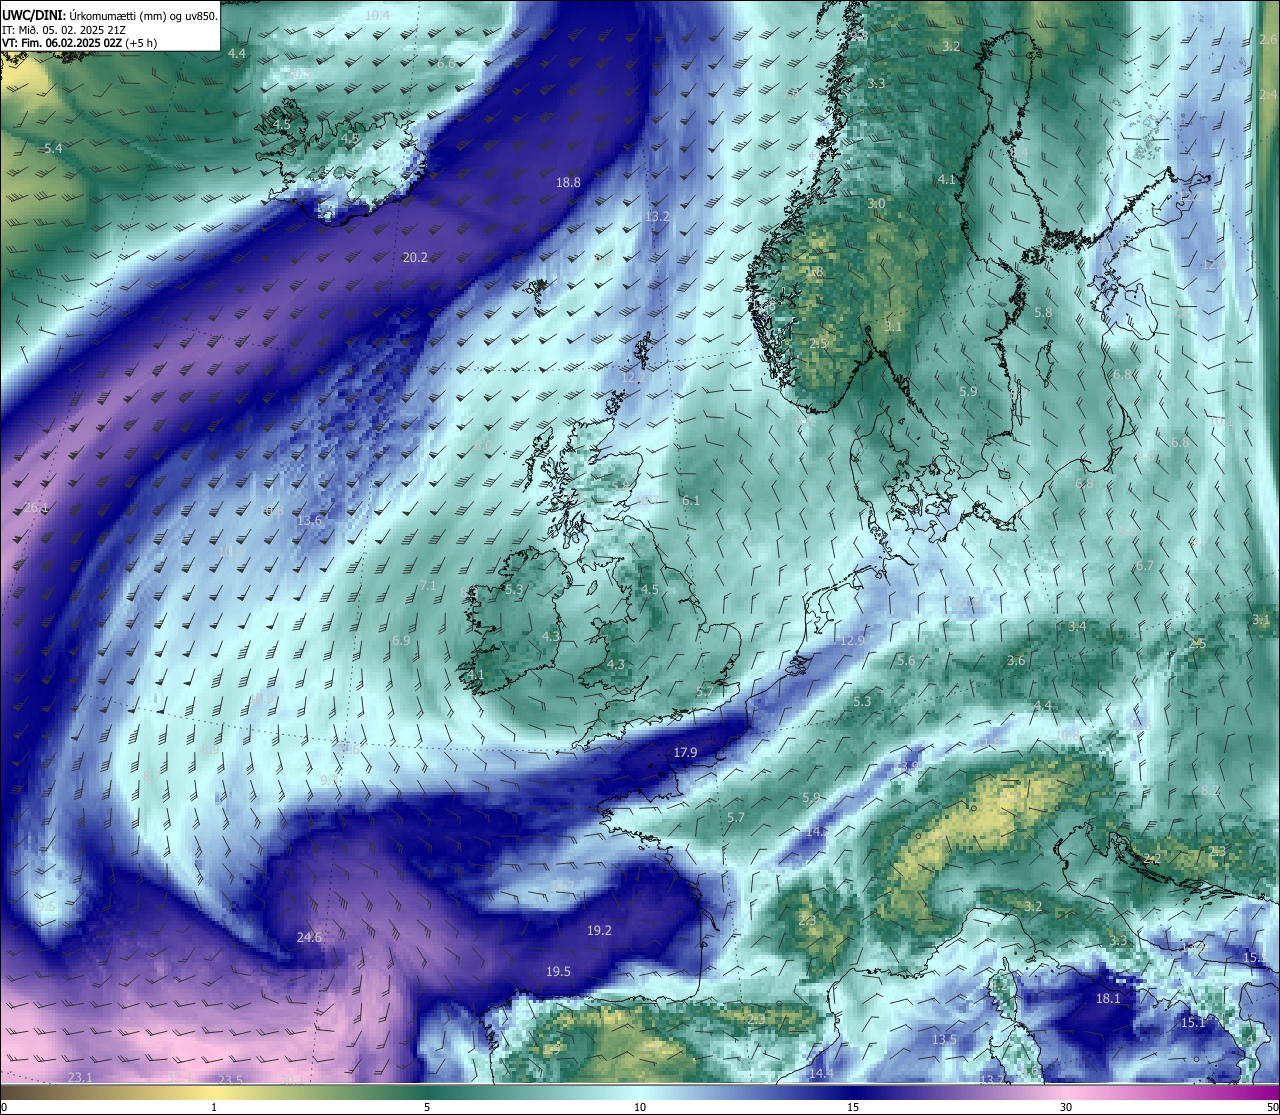1280x1115 pixels.
Task: Click the 24.6 value label
Action: 310,937
